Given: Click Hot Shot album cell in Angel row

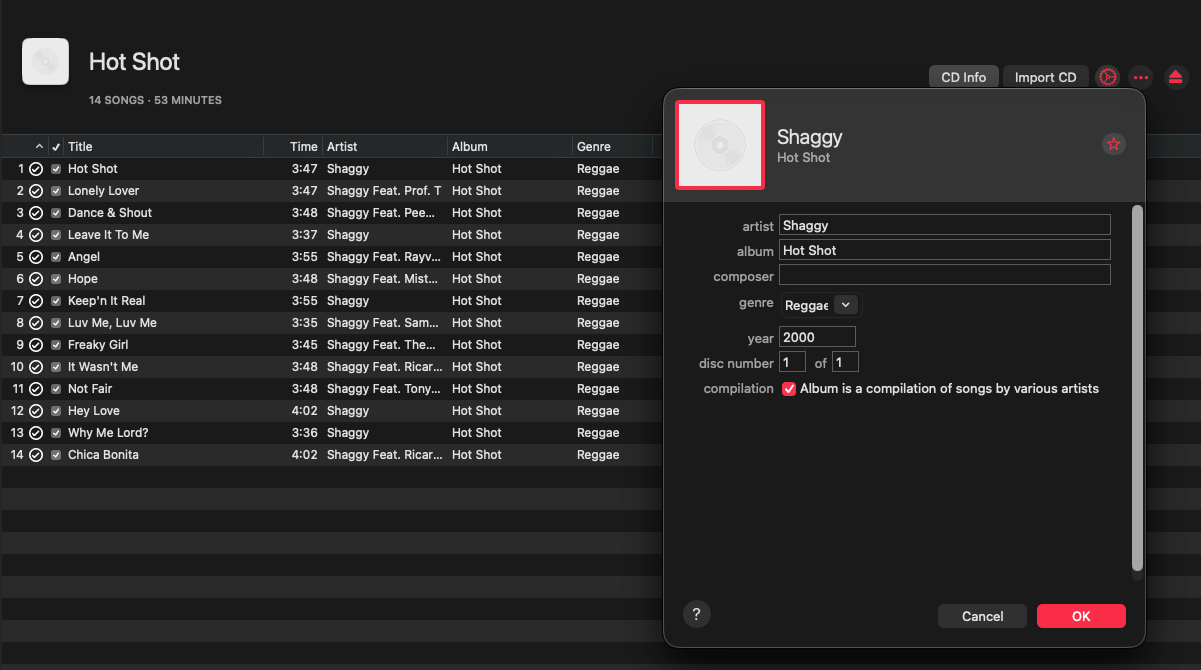Looking at the screenshot, I should point(477,257).
